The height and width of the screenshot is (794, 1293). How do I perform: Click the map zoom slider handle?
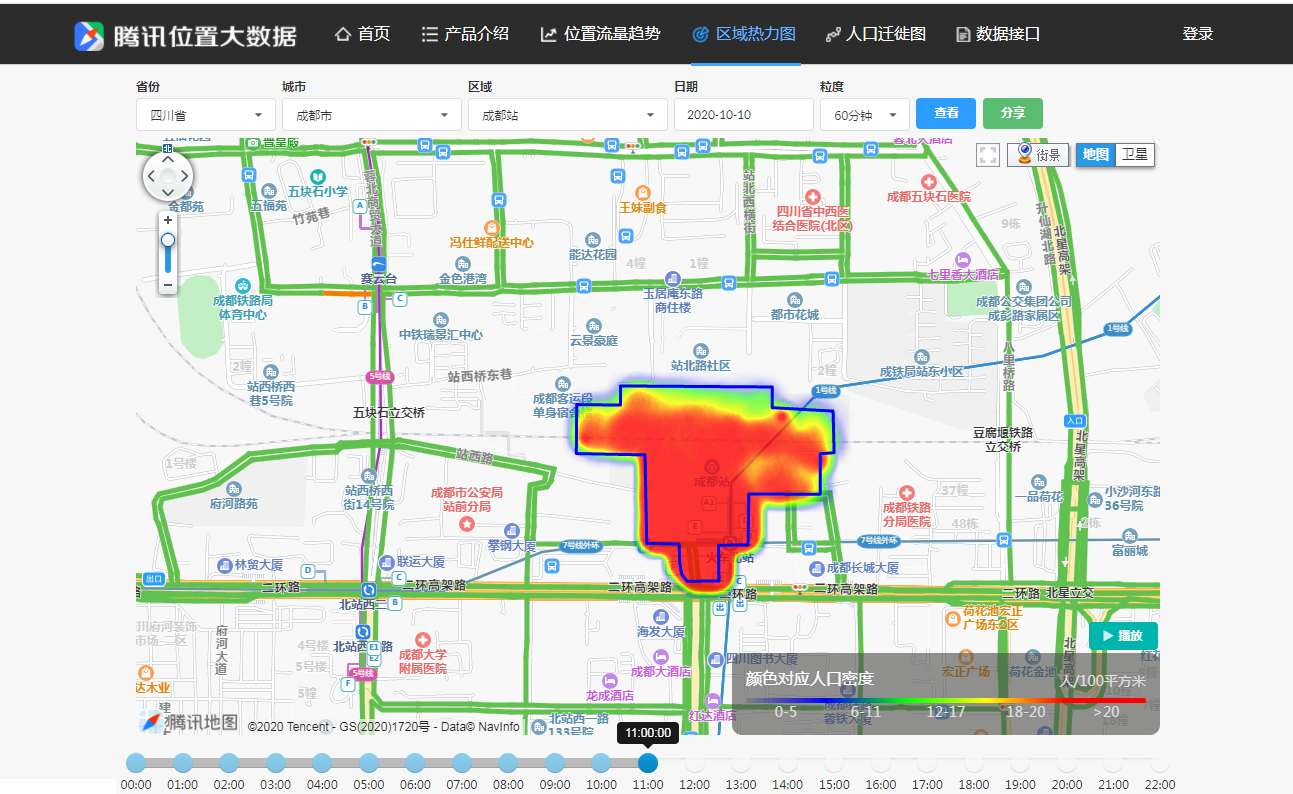[x=168, y=240]
